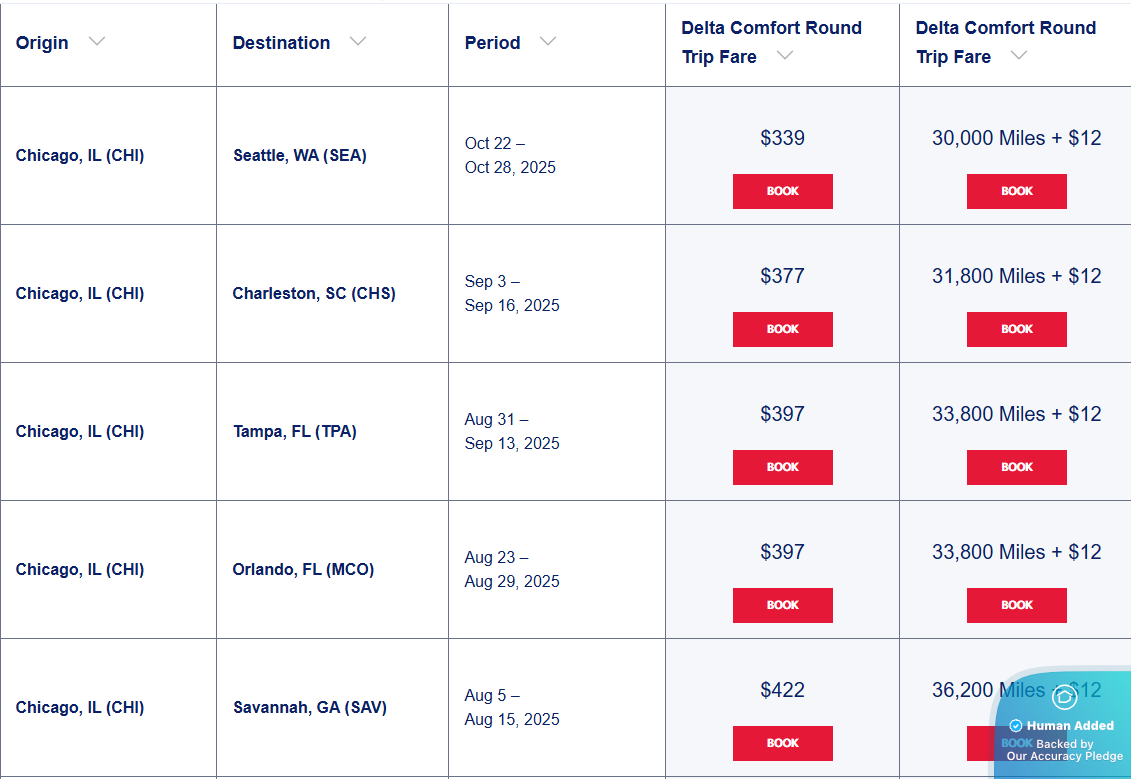Screen dimensions: 1131x779
Task: Book the $377 Charleston cash fare
Action: (x=783, y=329)
